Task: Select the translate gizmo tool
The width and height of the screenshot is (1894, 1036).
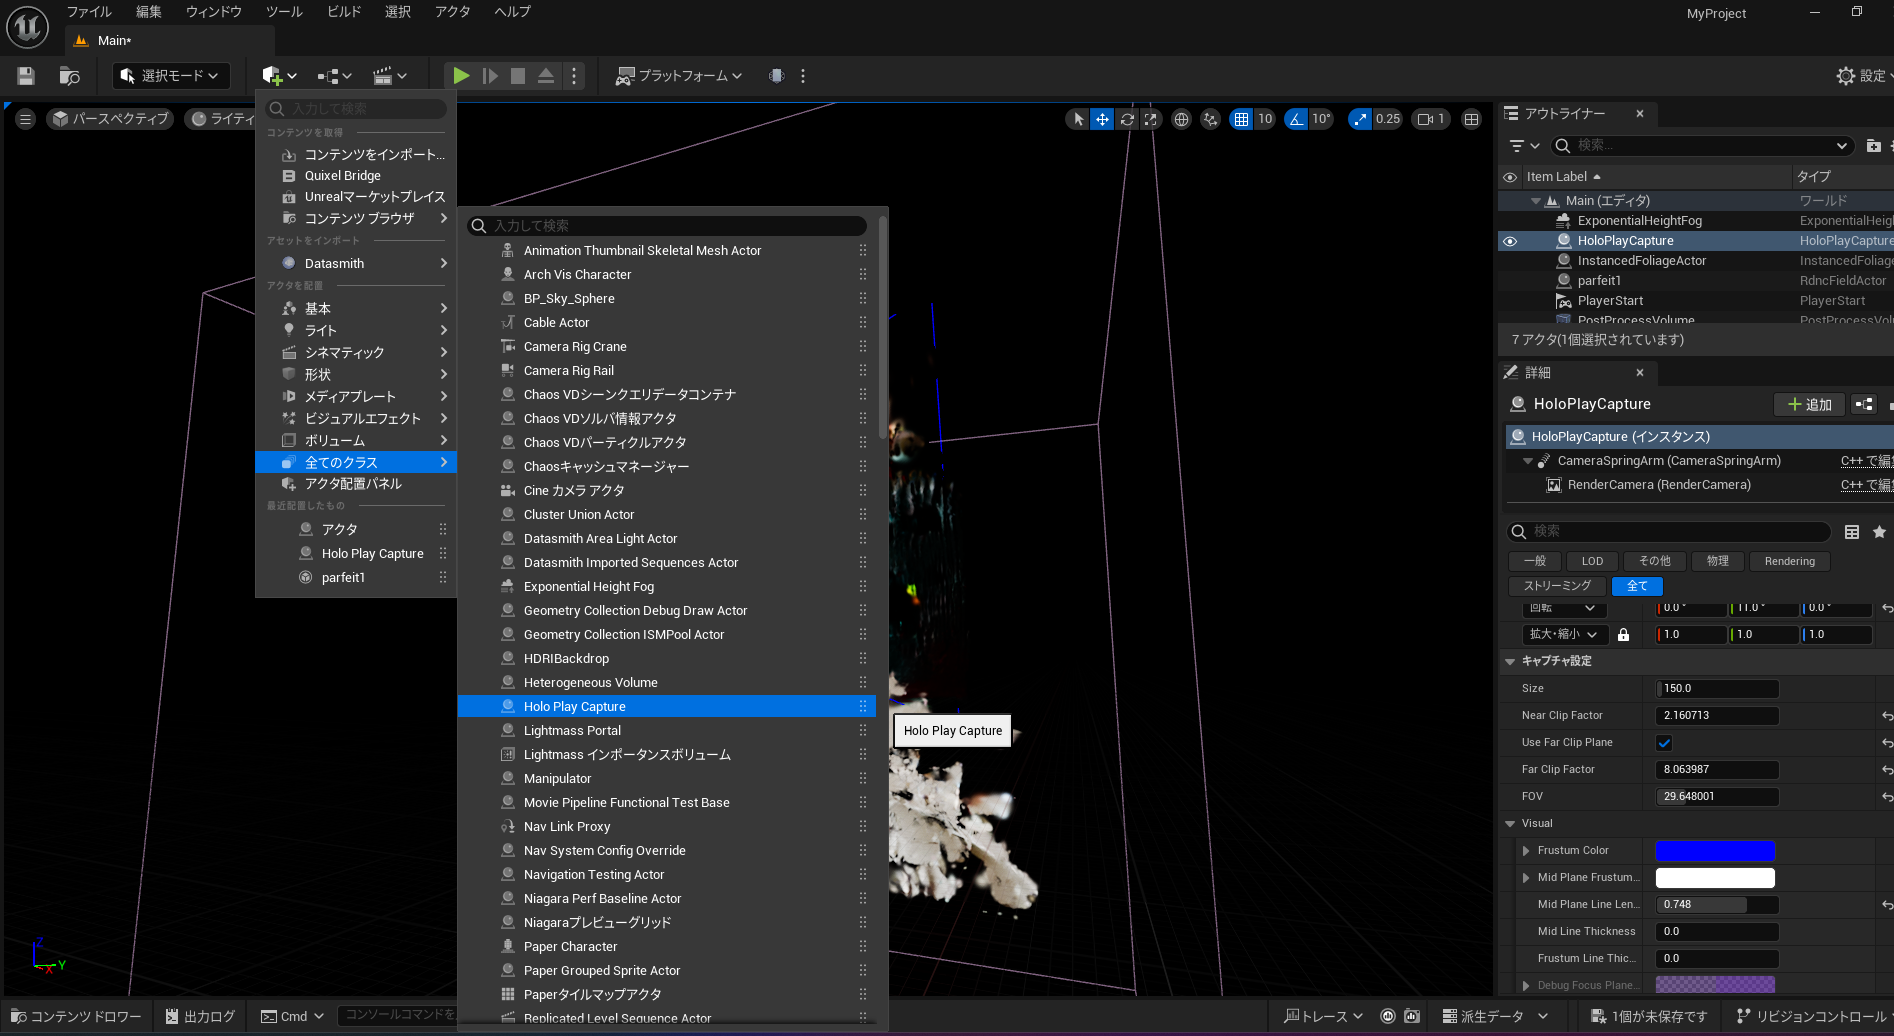Action: point(1102,119)
